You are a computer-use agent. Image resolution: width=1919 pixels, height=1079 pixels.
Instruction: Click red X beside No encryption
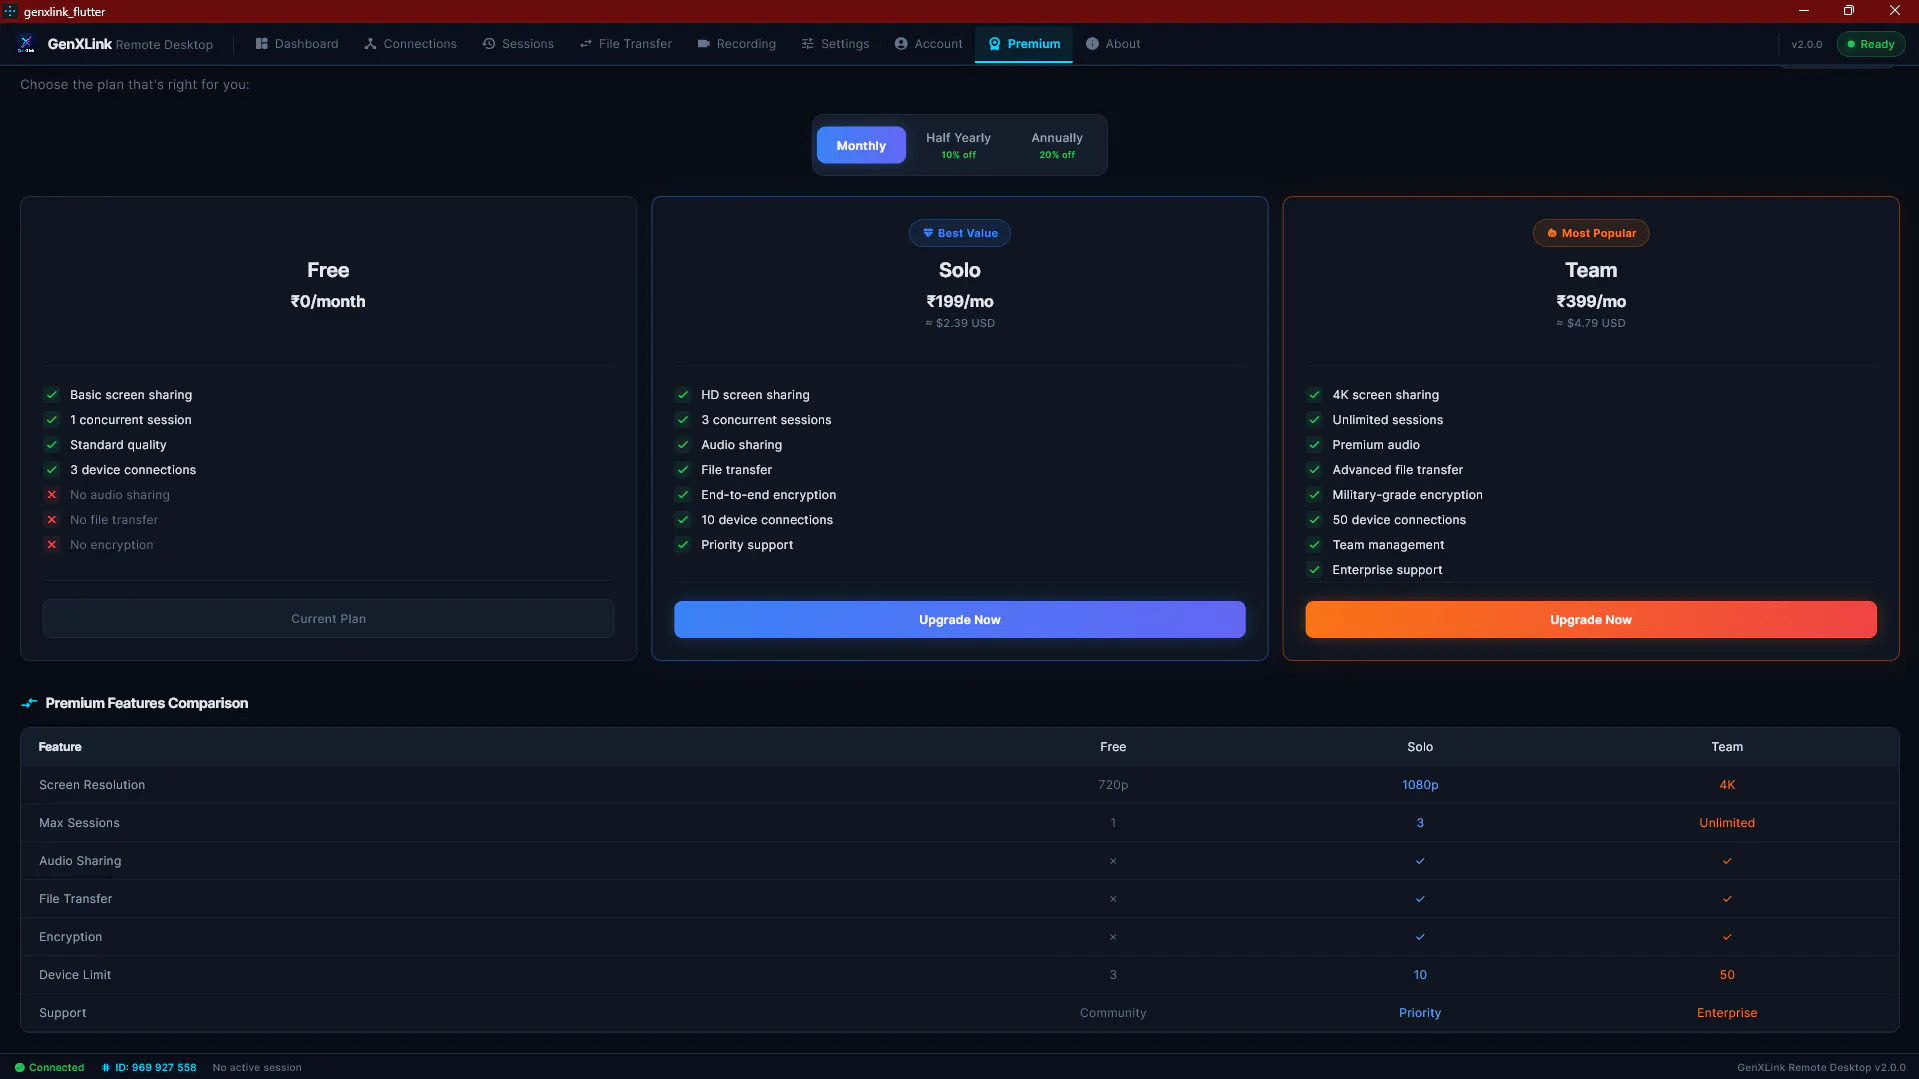tap(52, 545)
